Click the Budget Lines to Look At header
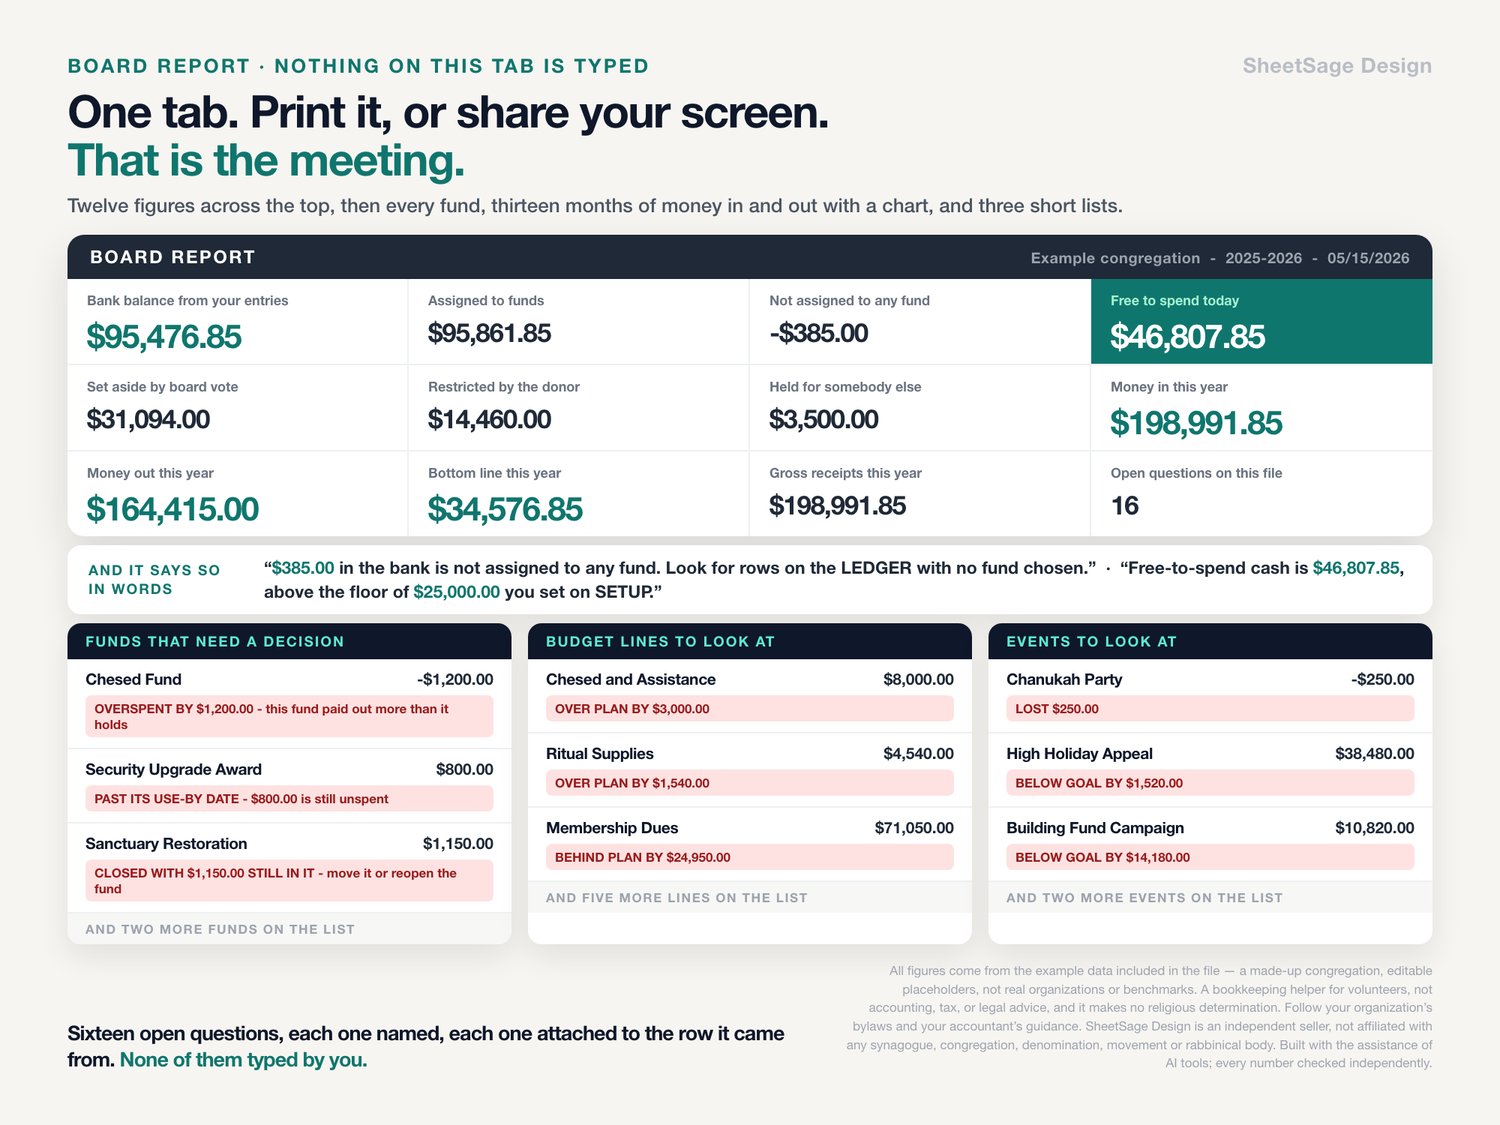 tap(750, 641)
